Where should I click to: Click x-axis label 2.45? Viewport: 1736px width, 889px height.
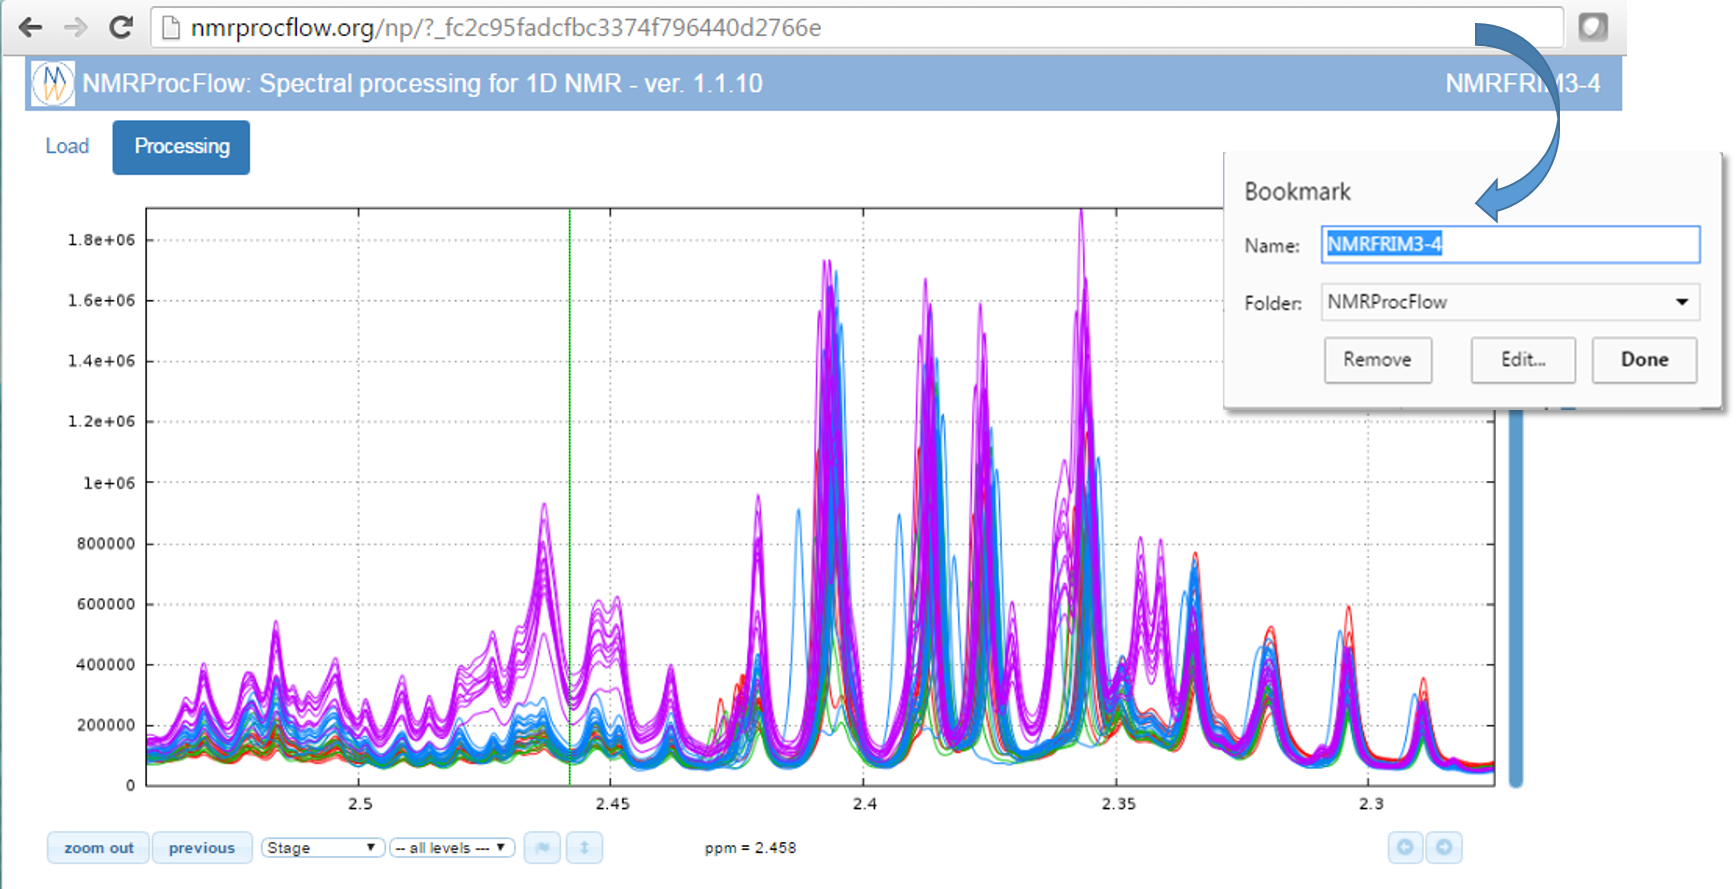coord(612,804)
